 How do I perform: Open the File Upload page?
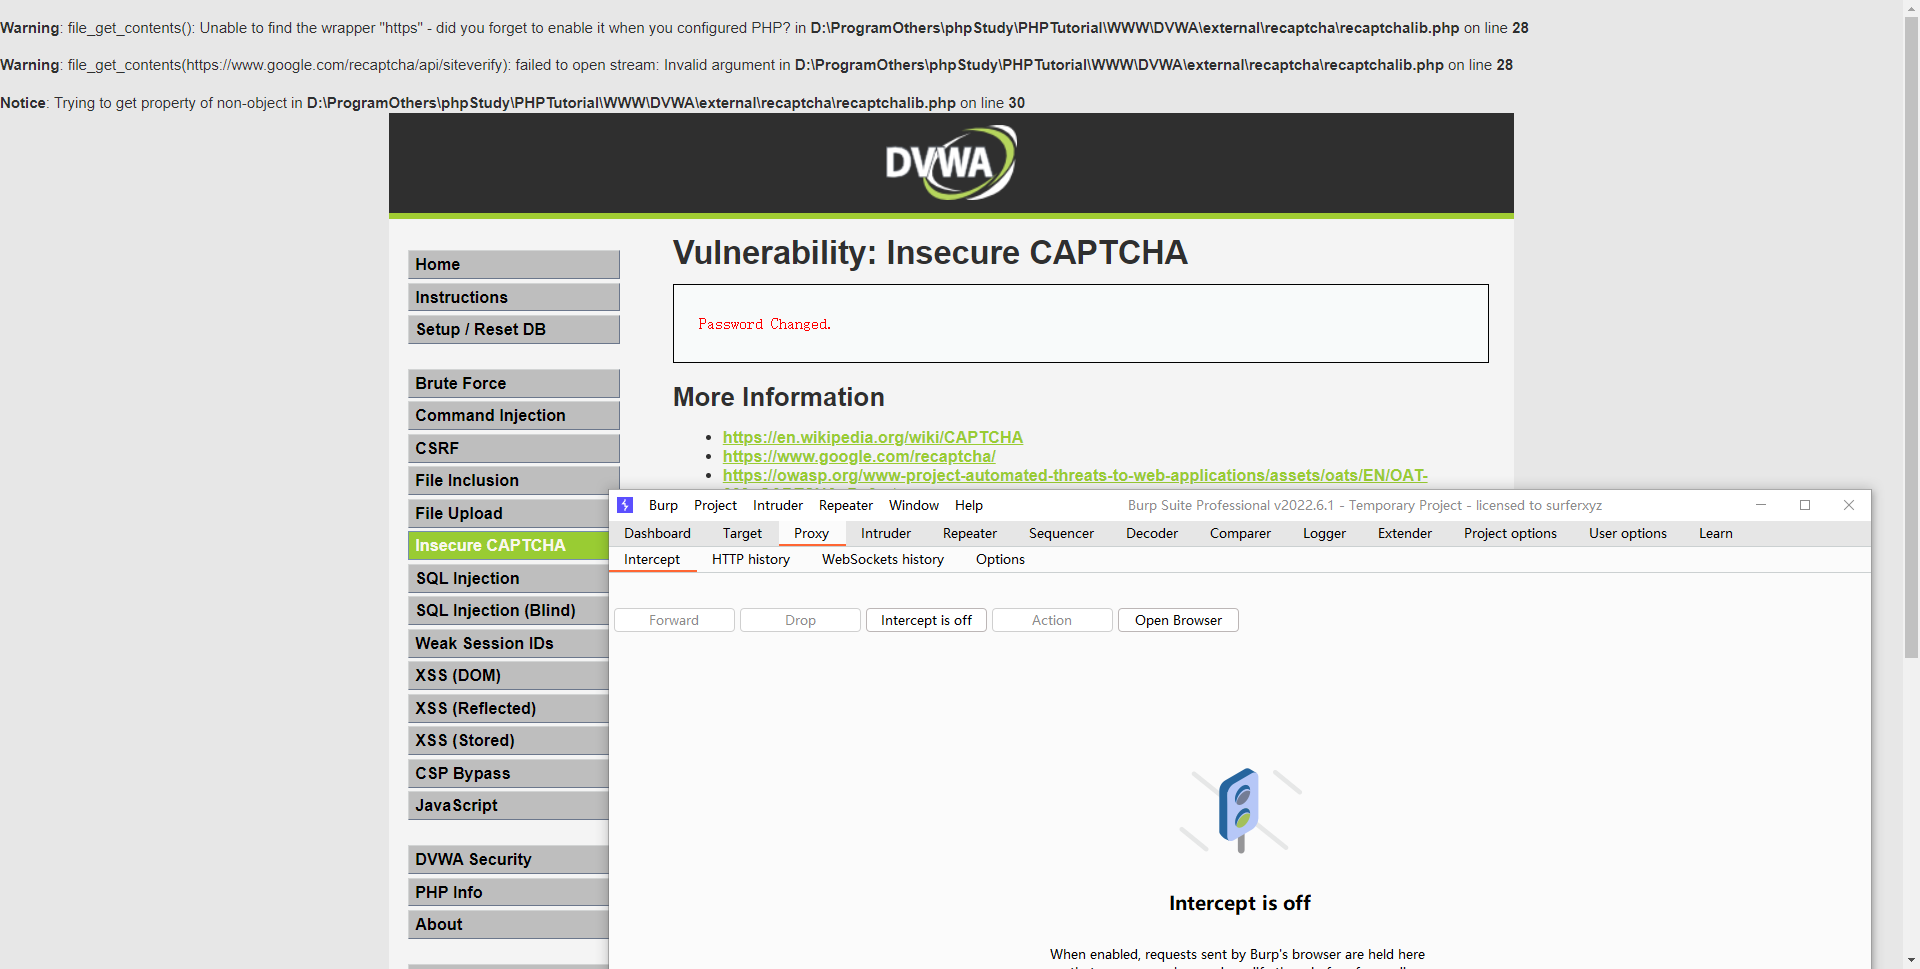(x=508, y=513)
